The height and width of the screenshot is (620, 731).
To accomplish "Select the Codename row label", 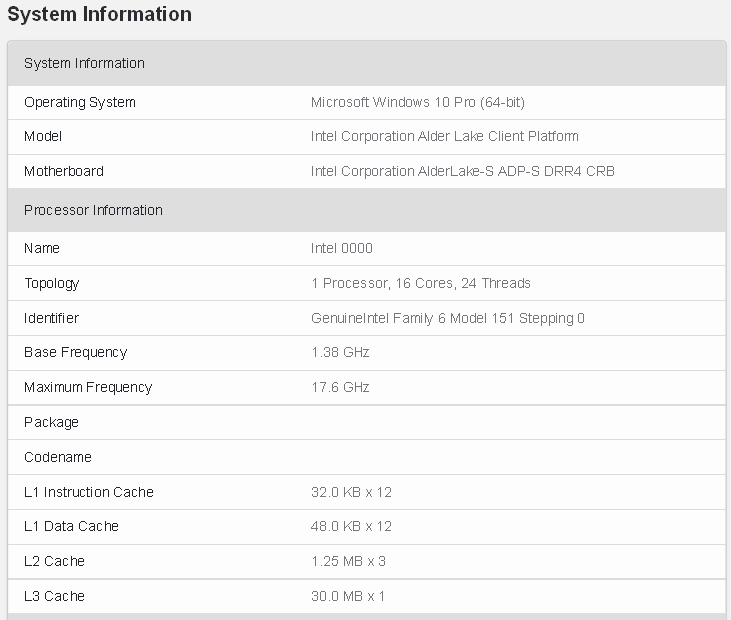I will point(58,457).
